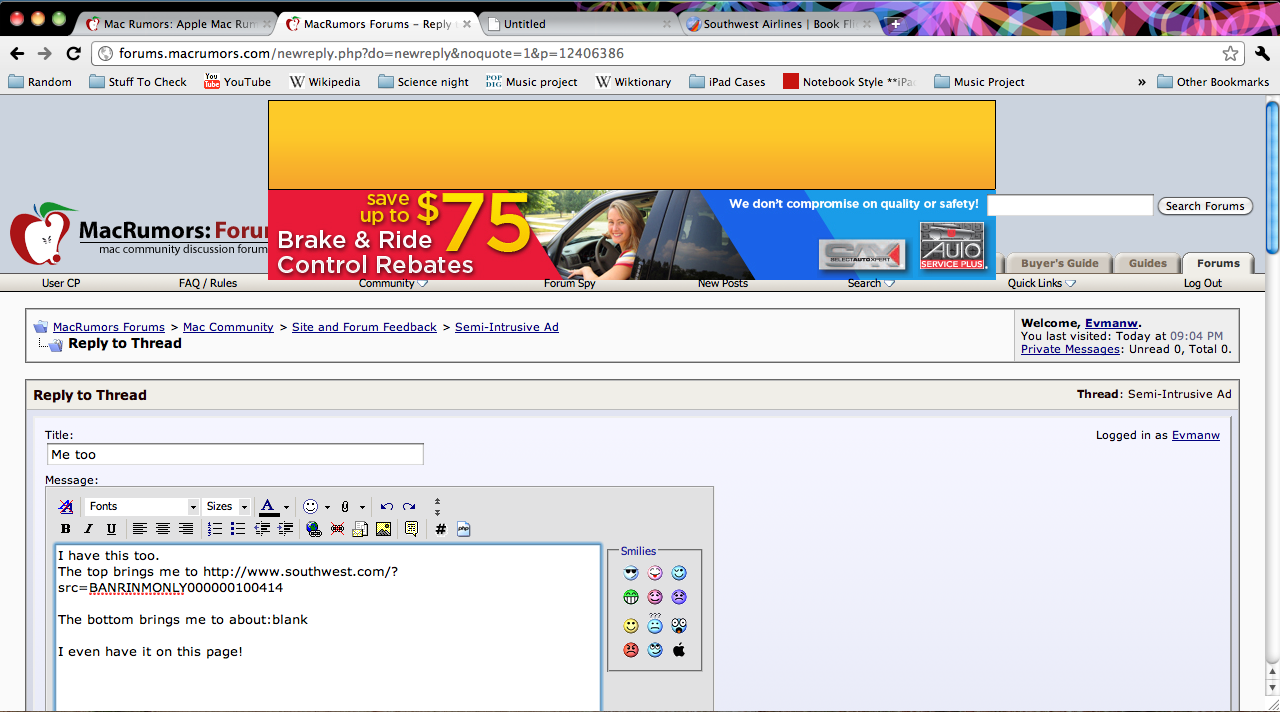Switch to the Mac Rumors: Apple Mac browser tab
The image size is (1280, 712).
[176, 23]
